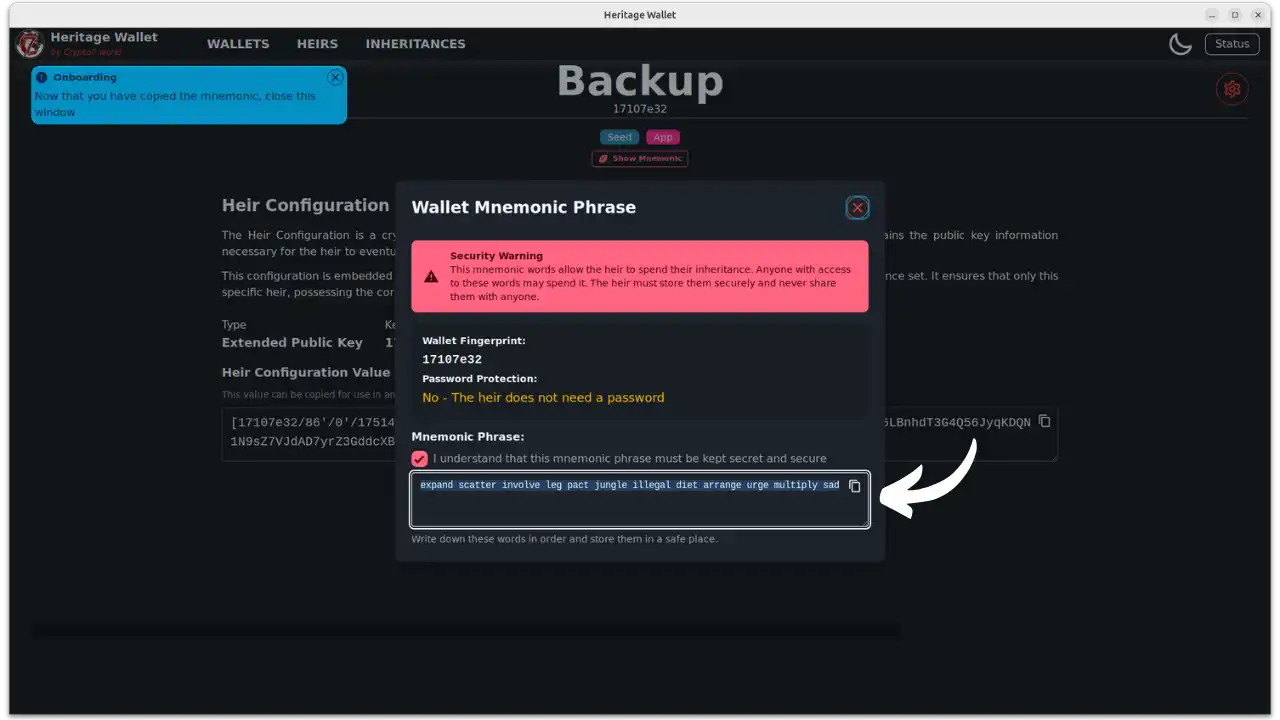The image size is (1280, 720).
Task: Click the Security Warning triangle icon
Action: point(431,277)
